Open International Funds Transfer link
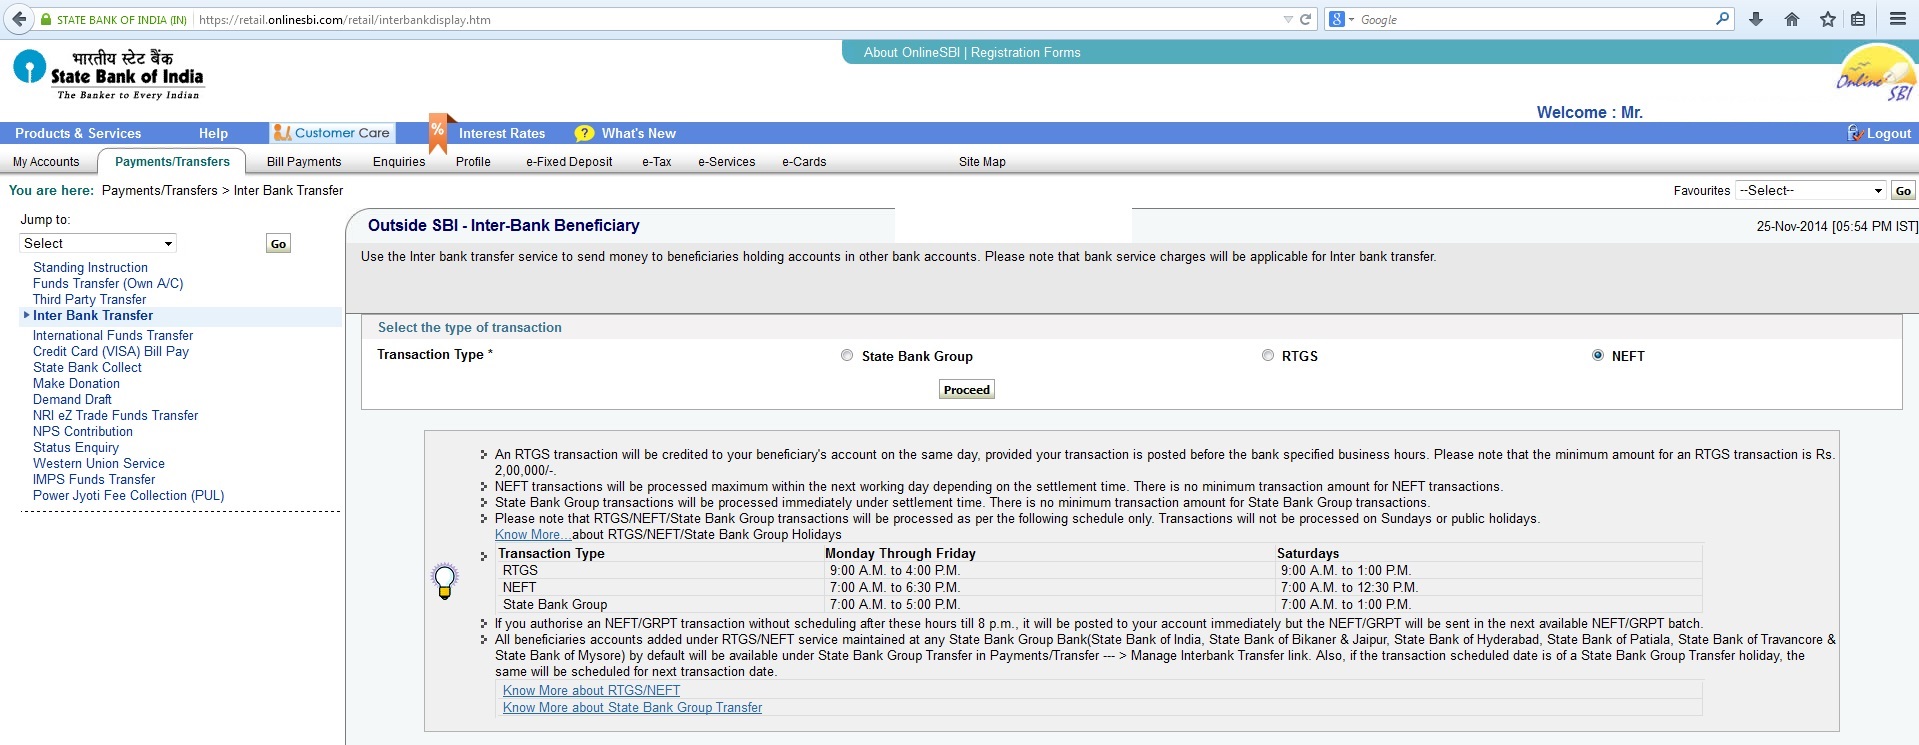Viewport: 1919px width, 745px height. (113, 335)
